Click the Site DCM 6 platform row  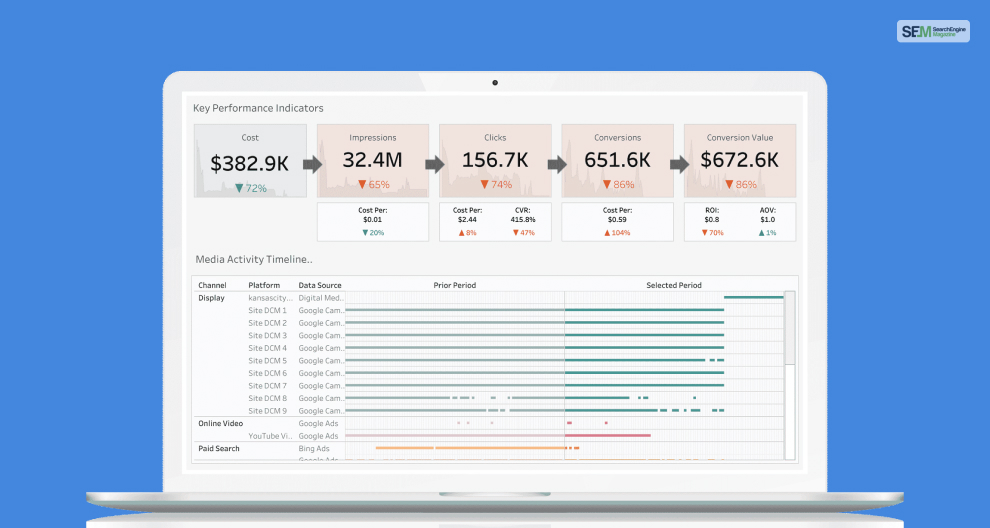pos(268,373)
